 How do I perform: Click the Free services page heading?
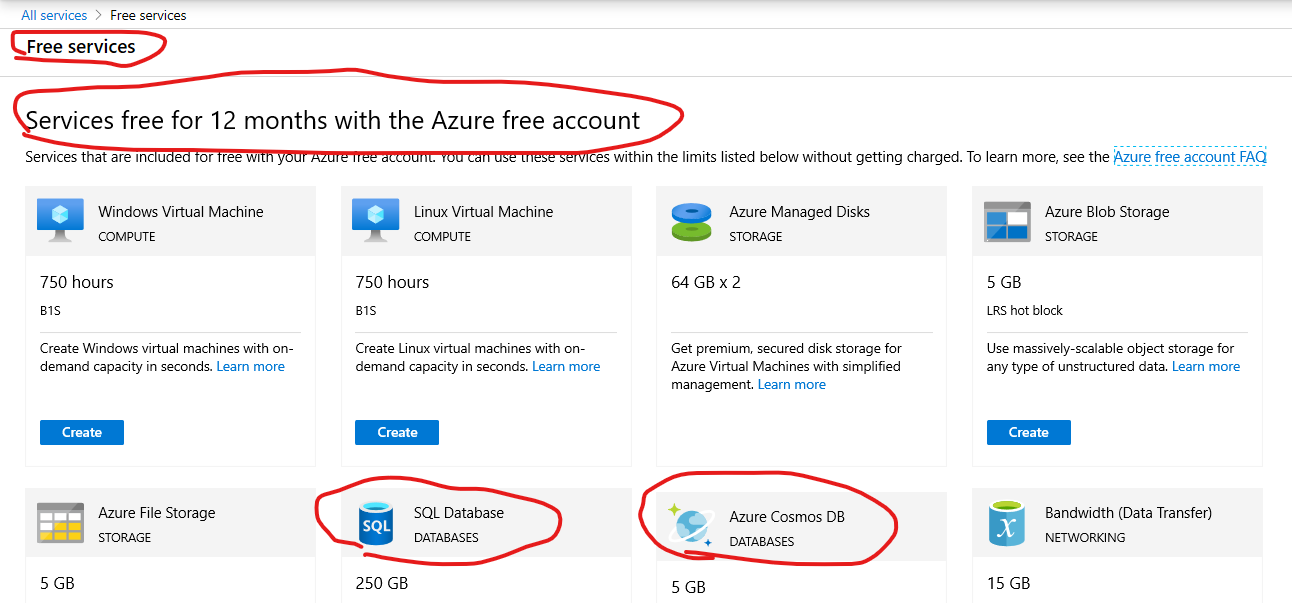pyautogui.click(x=81, y=46)
